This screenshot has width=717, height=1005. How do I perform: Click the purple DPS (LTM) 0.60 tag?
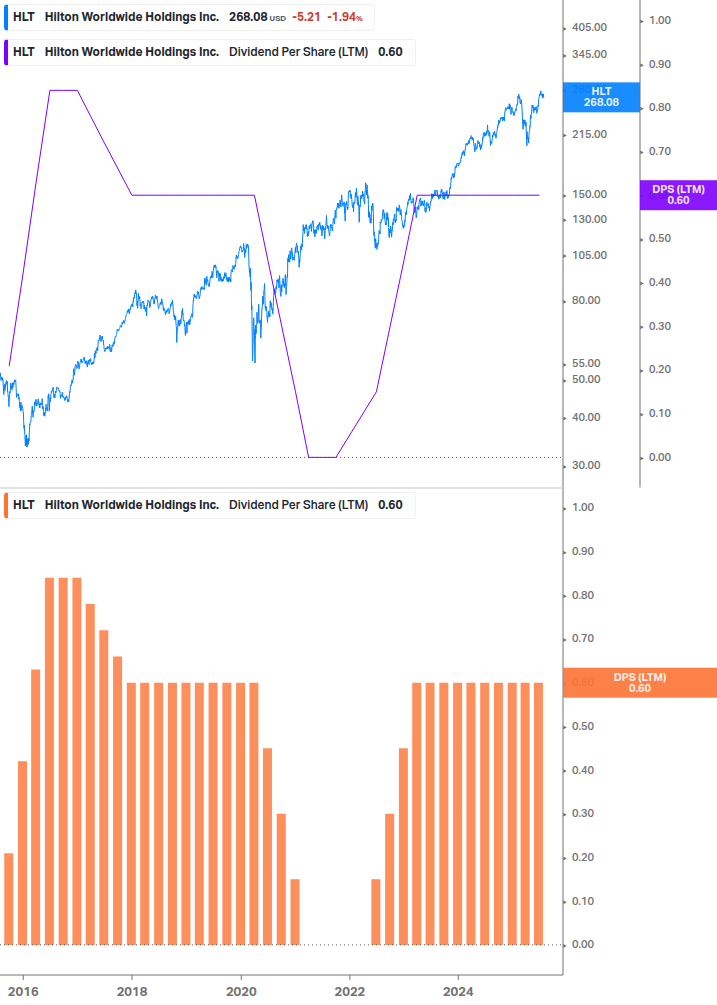click(678, 195)
